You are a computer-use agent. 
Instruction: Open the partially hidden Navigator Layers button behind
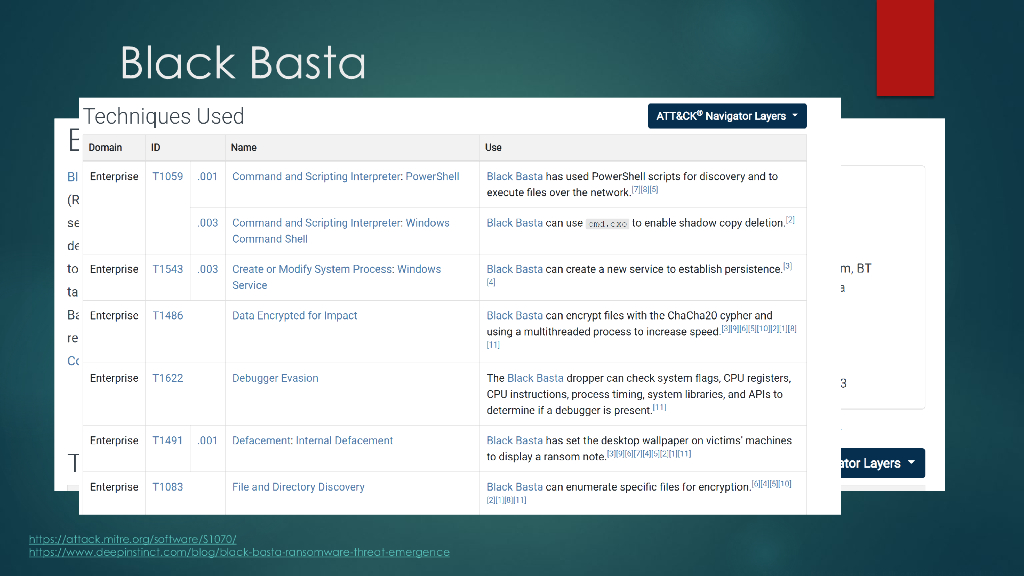coord(882,463)
